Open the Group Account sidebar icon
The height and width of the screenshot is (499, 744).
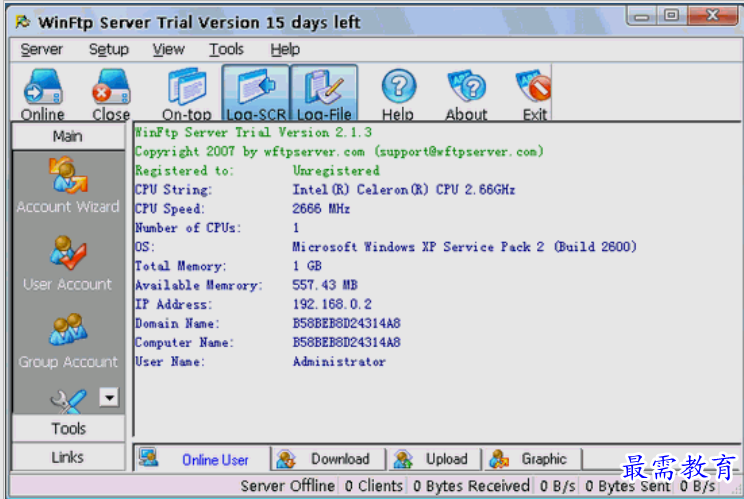(x=68, y=342)
